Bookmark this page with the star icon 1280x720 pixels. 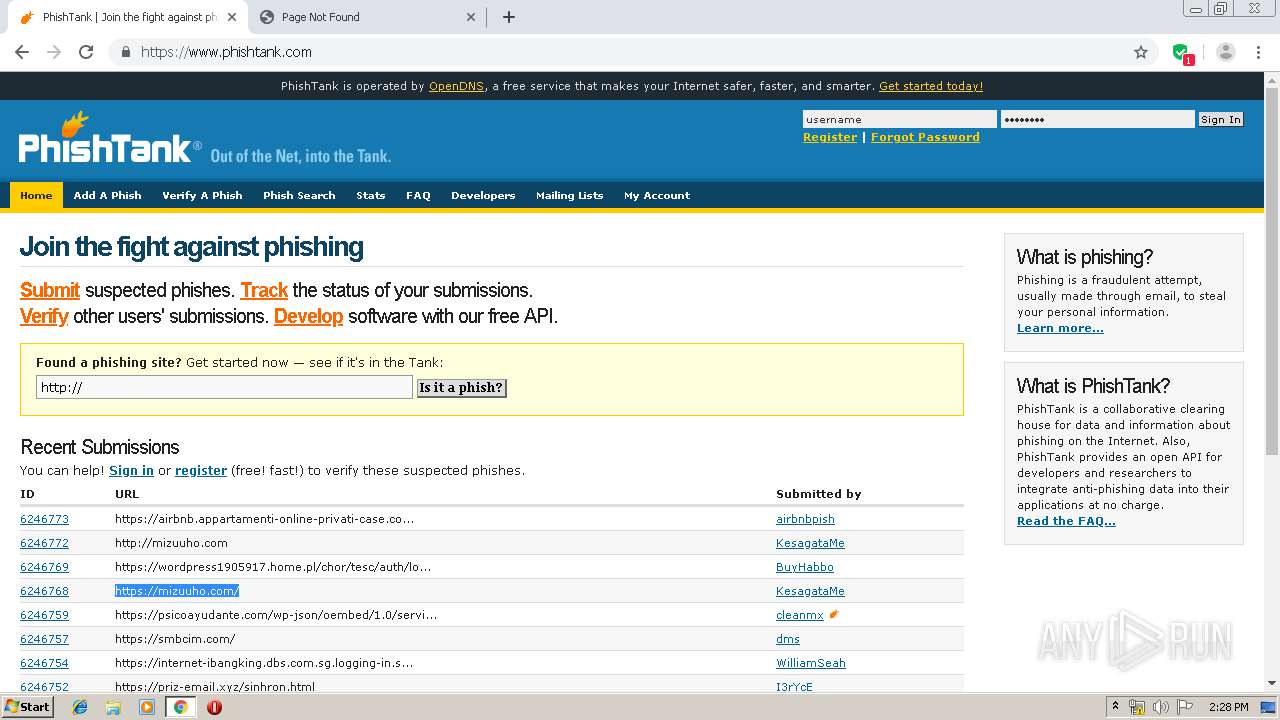click(1141, 52)
